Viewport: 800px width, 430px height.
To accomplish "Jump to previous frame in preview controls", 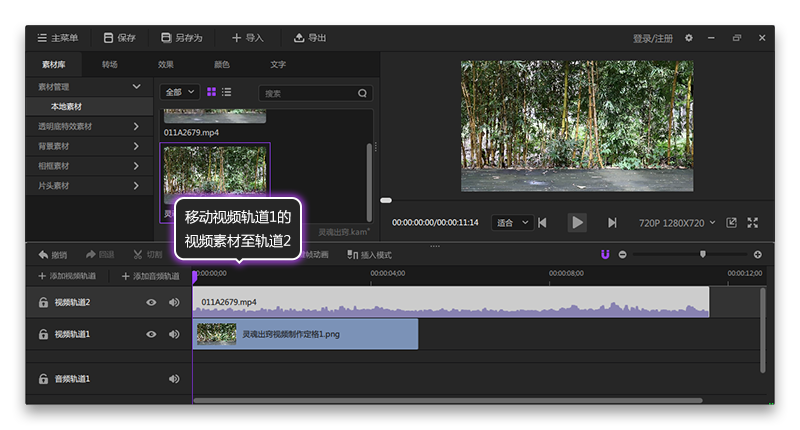I will click(542, 222).
